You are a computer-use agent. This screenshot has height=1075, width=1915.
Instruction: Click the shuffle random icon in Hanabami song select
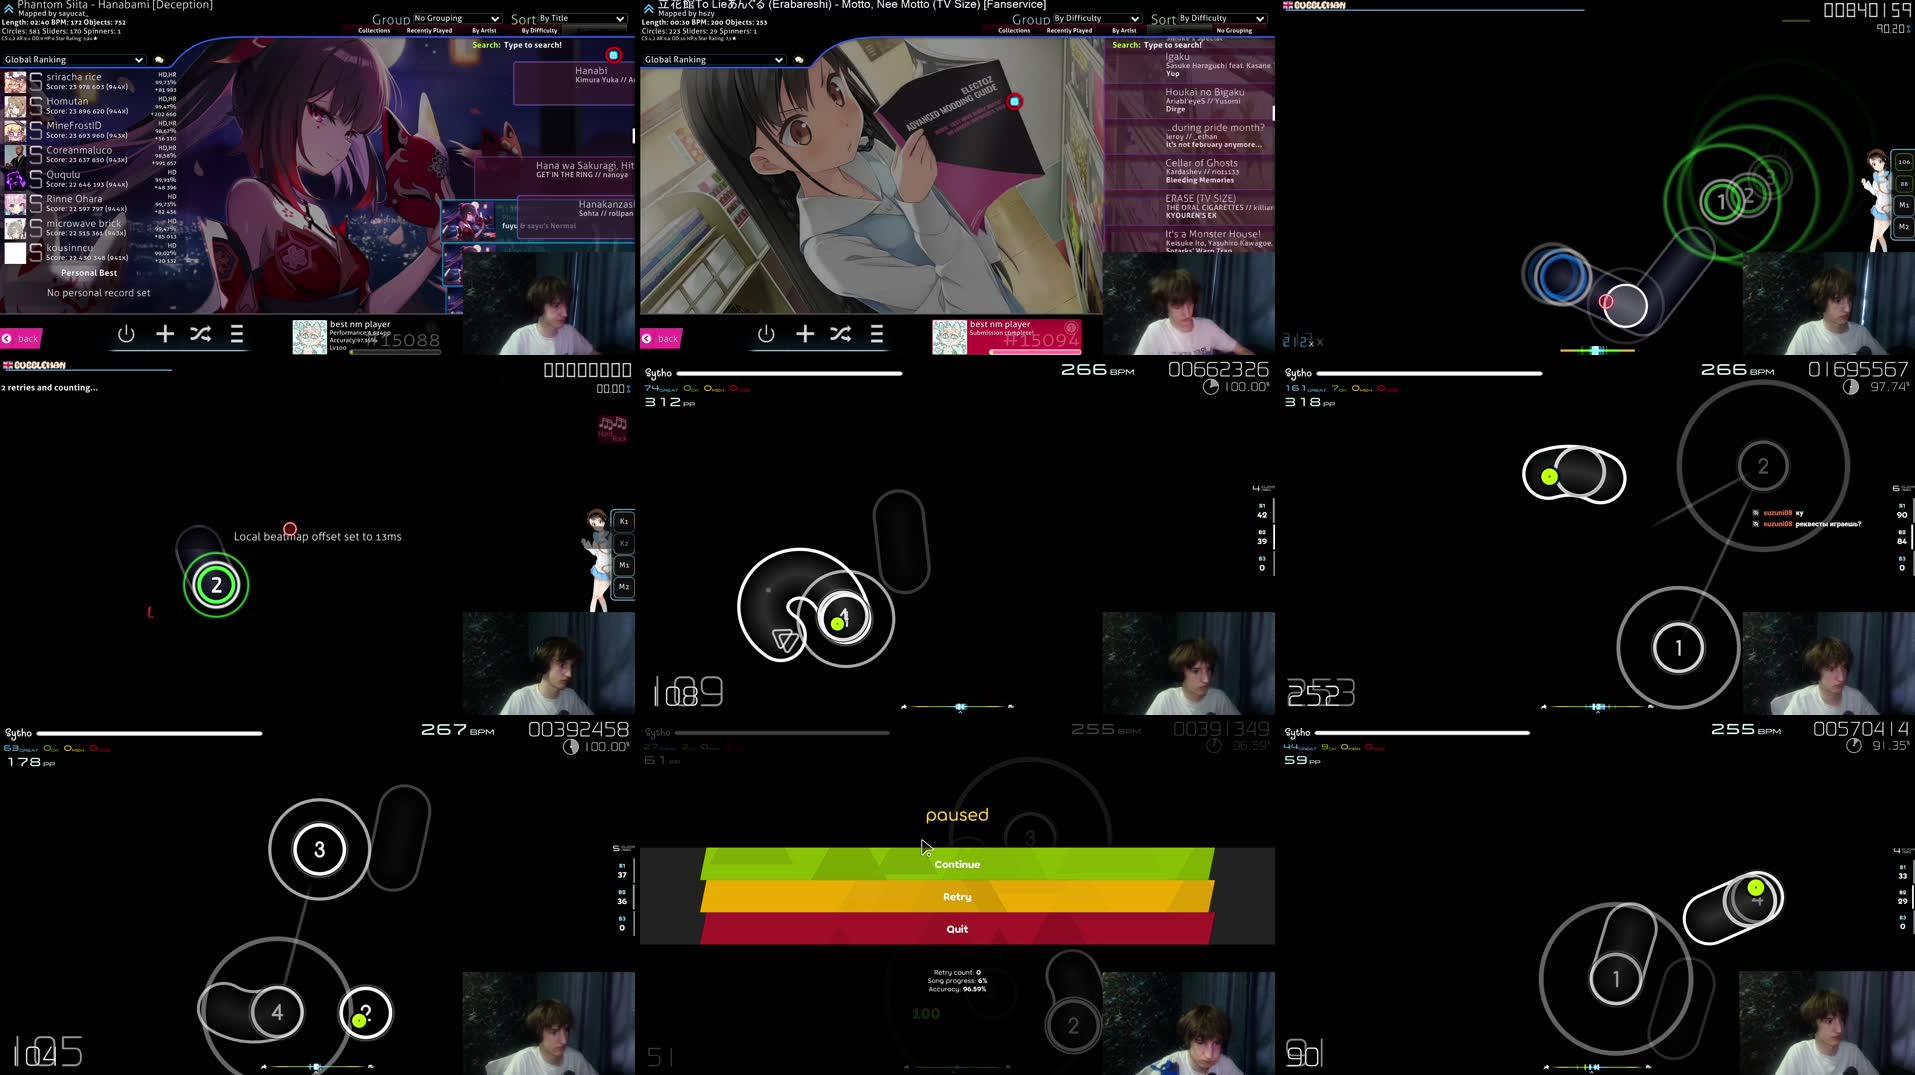(x=200, y=335)
